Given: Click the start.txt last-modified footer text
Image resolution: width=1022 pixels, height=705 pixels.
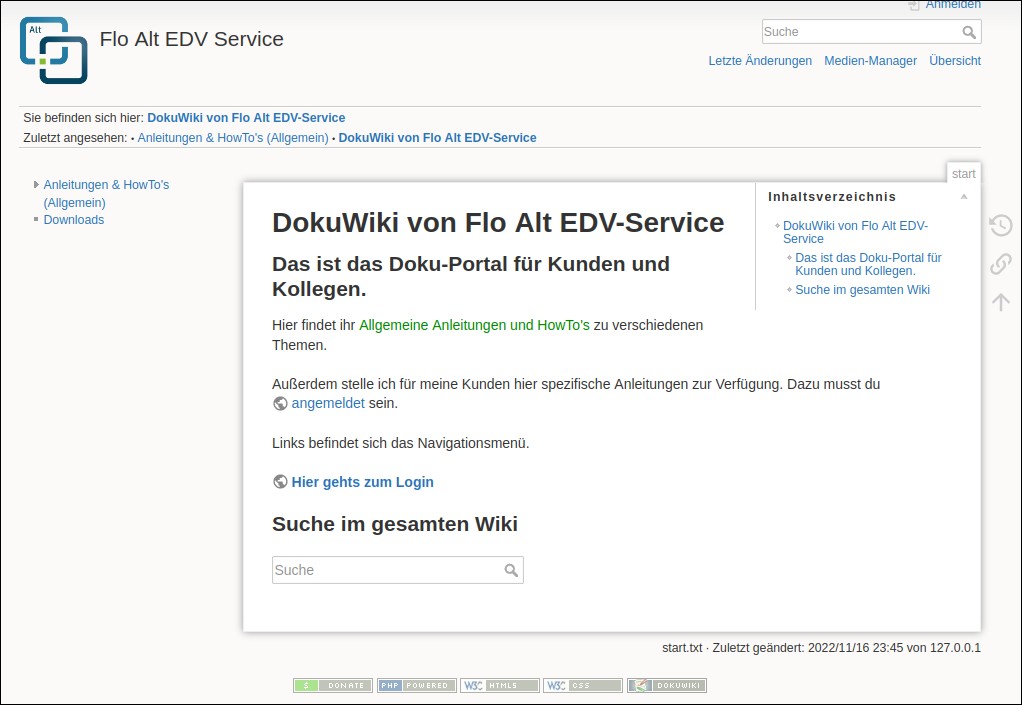Looking at the screenshot, I should click(x=821, y=648).
